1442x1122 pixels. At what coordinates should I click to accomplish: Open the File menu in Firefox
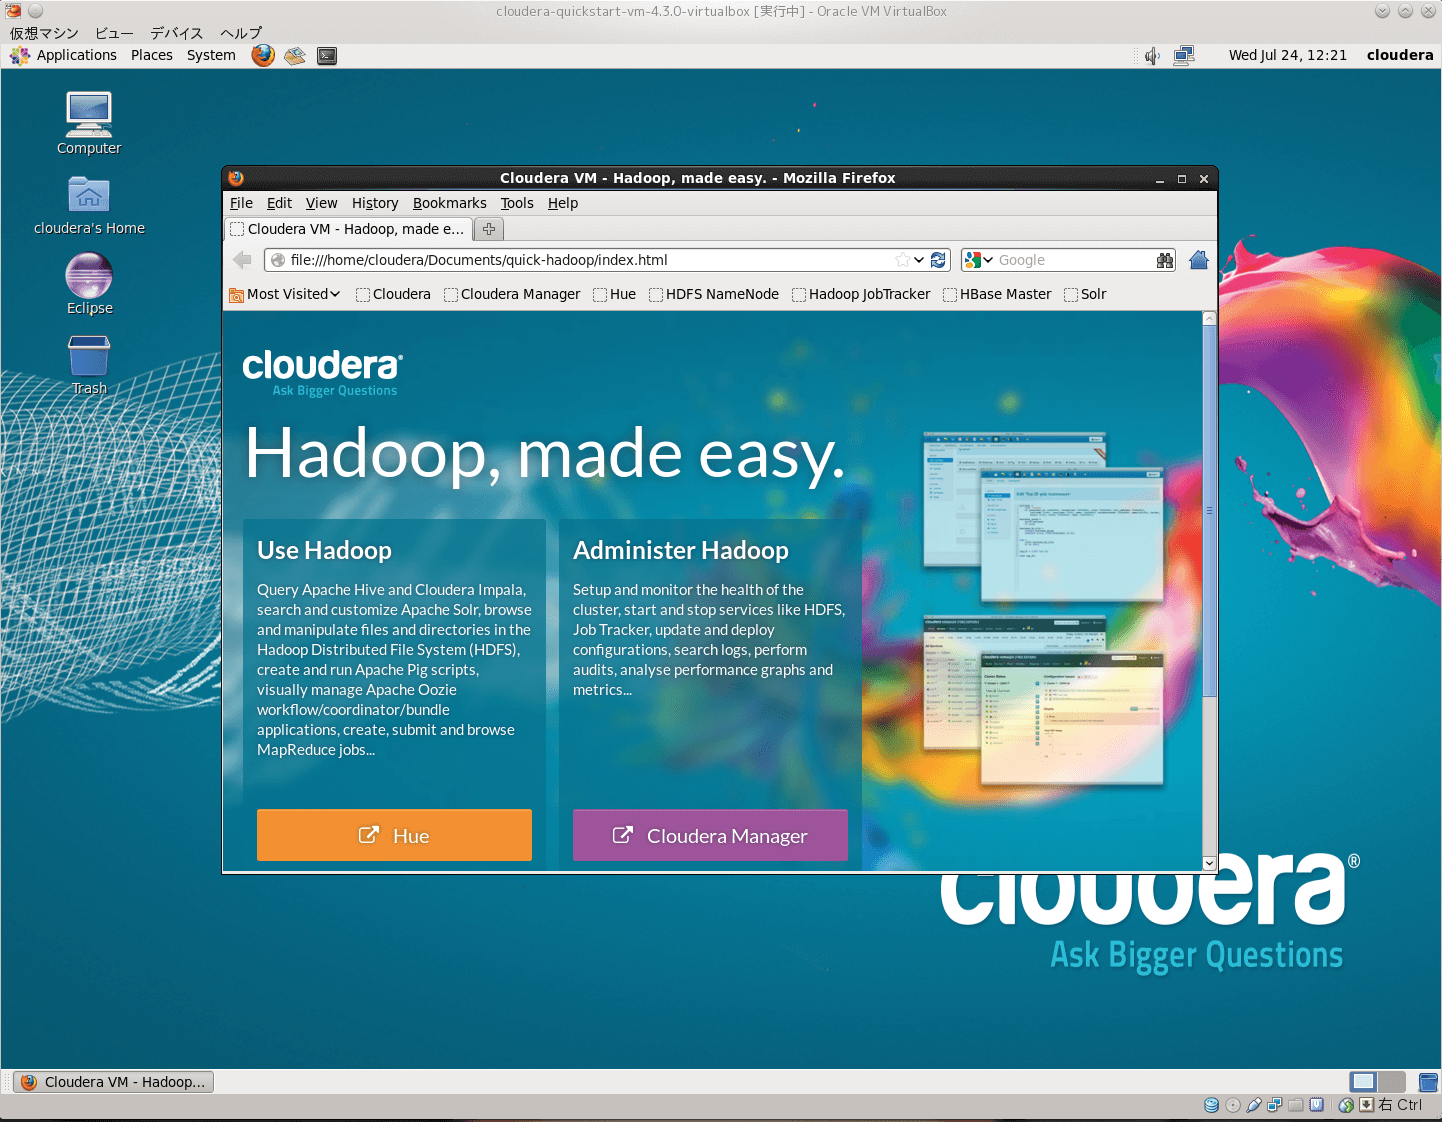coord(242,203)
